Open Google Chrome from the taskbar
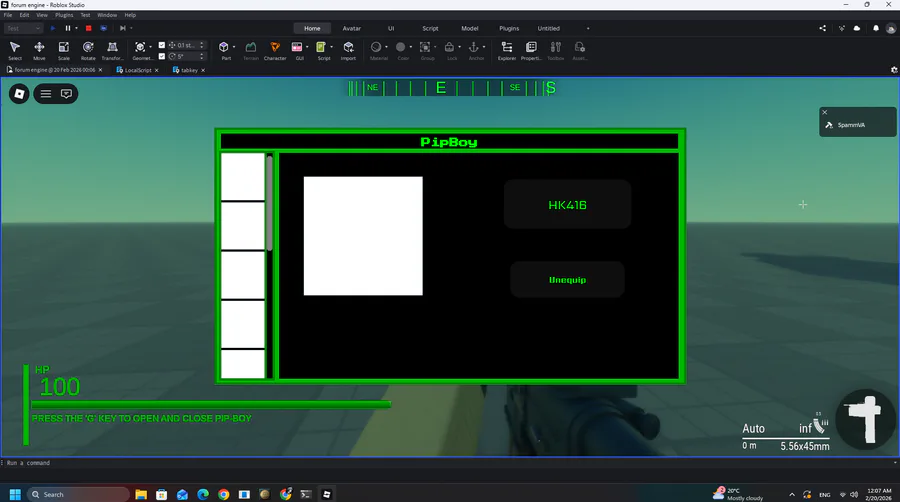The width and height of the screenshot is (900, 502). [x=224, y=494]
